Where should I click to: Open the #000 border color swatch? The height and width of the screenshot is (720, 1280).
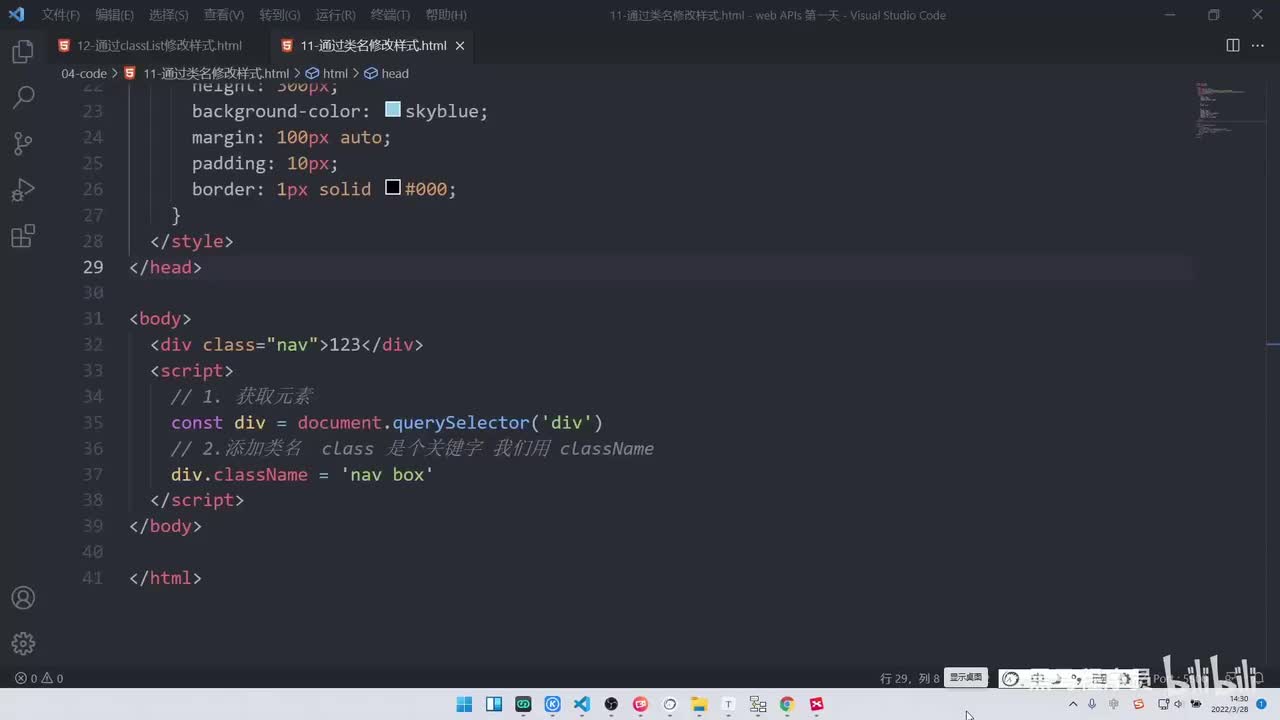tap(393, 188)
